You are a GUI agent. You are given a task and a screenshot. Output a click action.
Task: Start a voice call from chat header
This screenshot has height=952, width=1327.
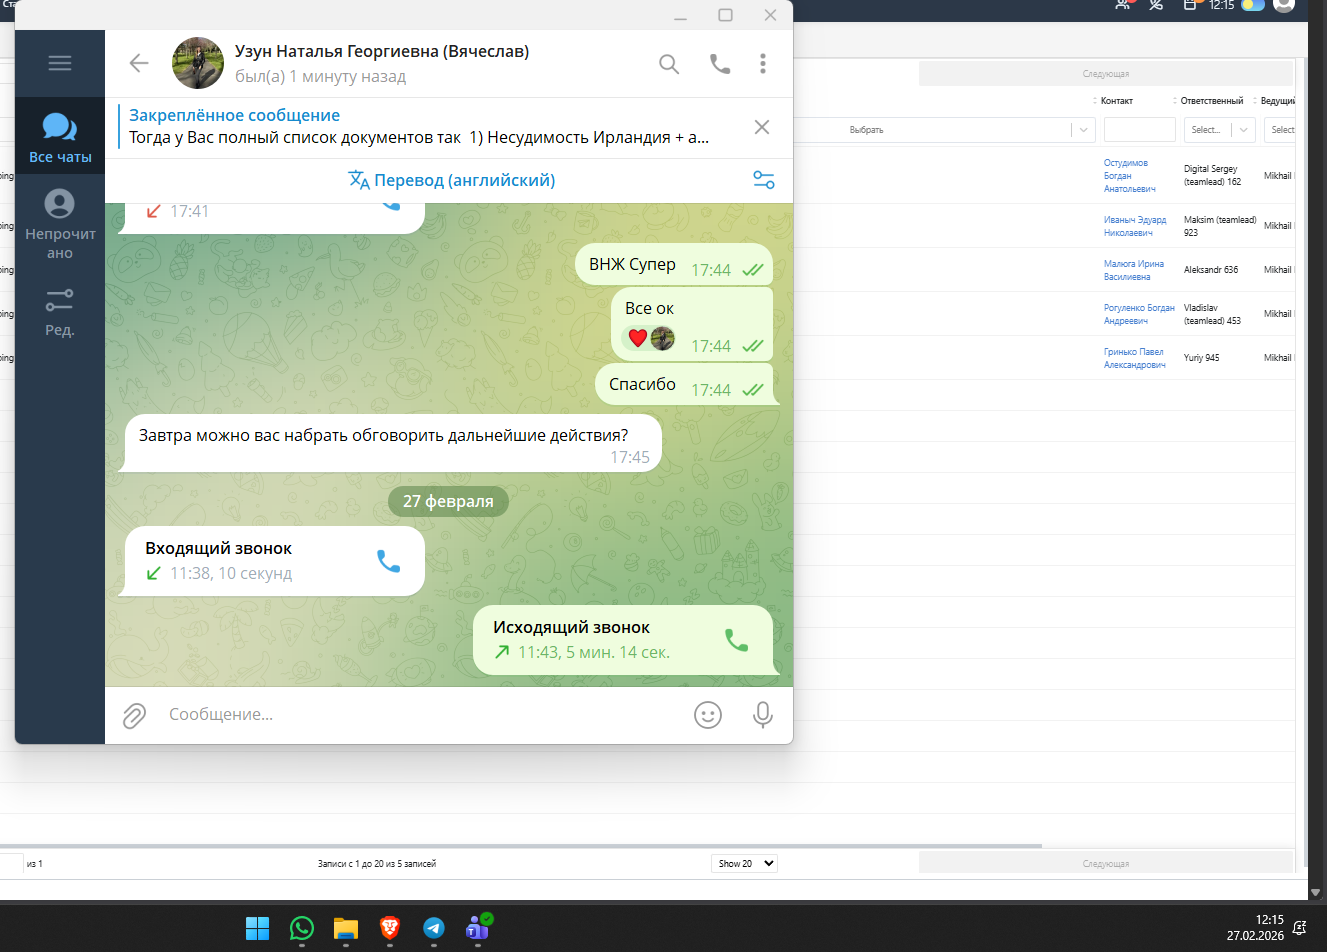pyautogui.click(x=720, y=64)
